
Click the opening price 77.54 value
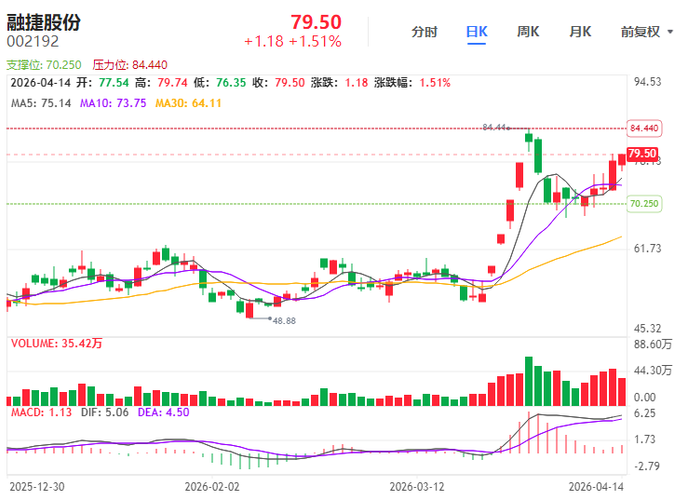point(114,83)
